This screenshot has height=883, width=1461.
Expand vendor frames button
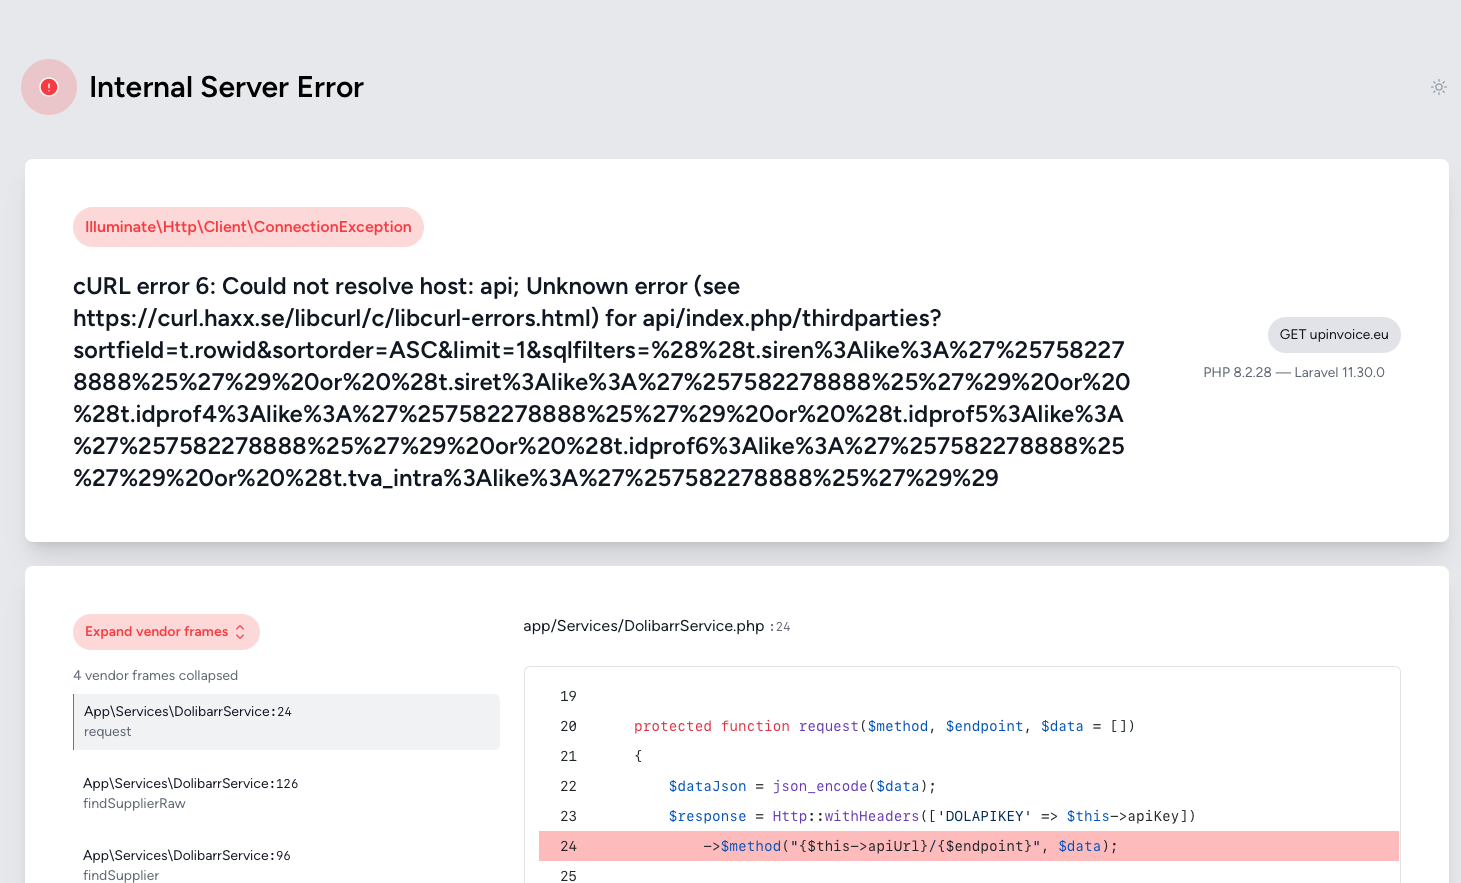pos(166,632)
